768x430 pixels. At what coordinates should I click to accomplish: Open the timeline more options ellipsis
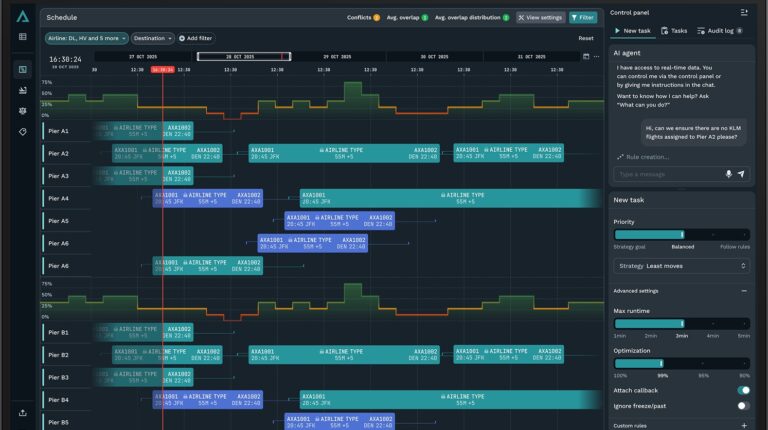[597, 57]
